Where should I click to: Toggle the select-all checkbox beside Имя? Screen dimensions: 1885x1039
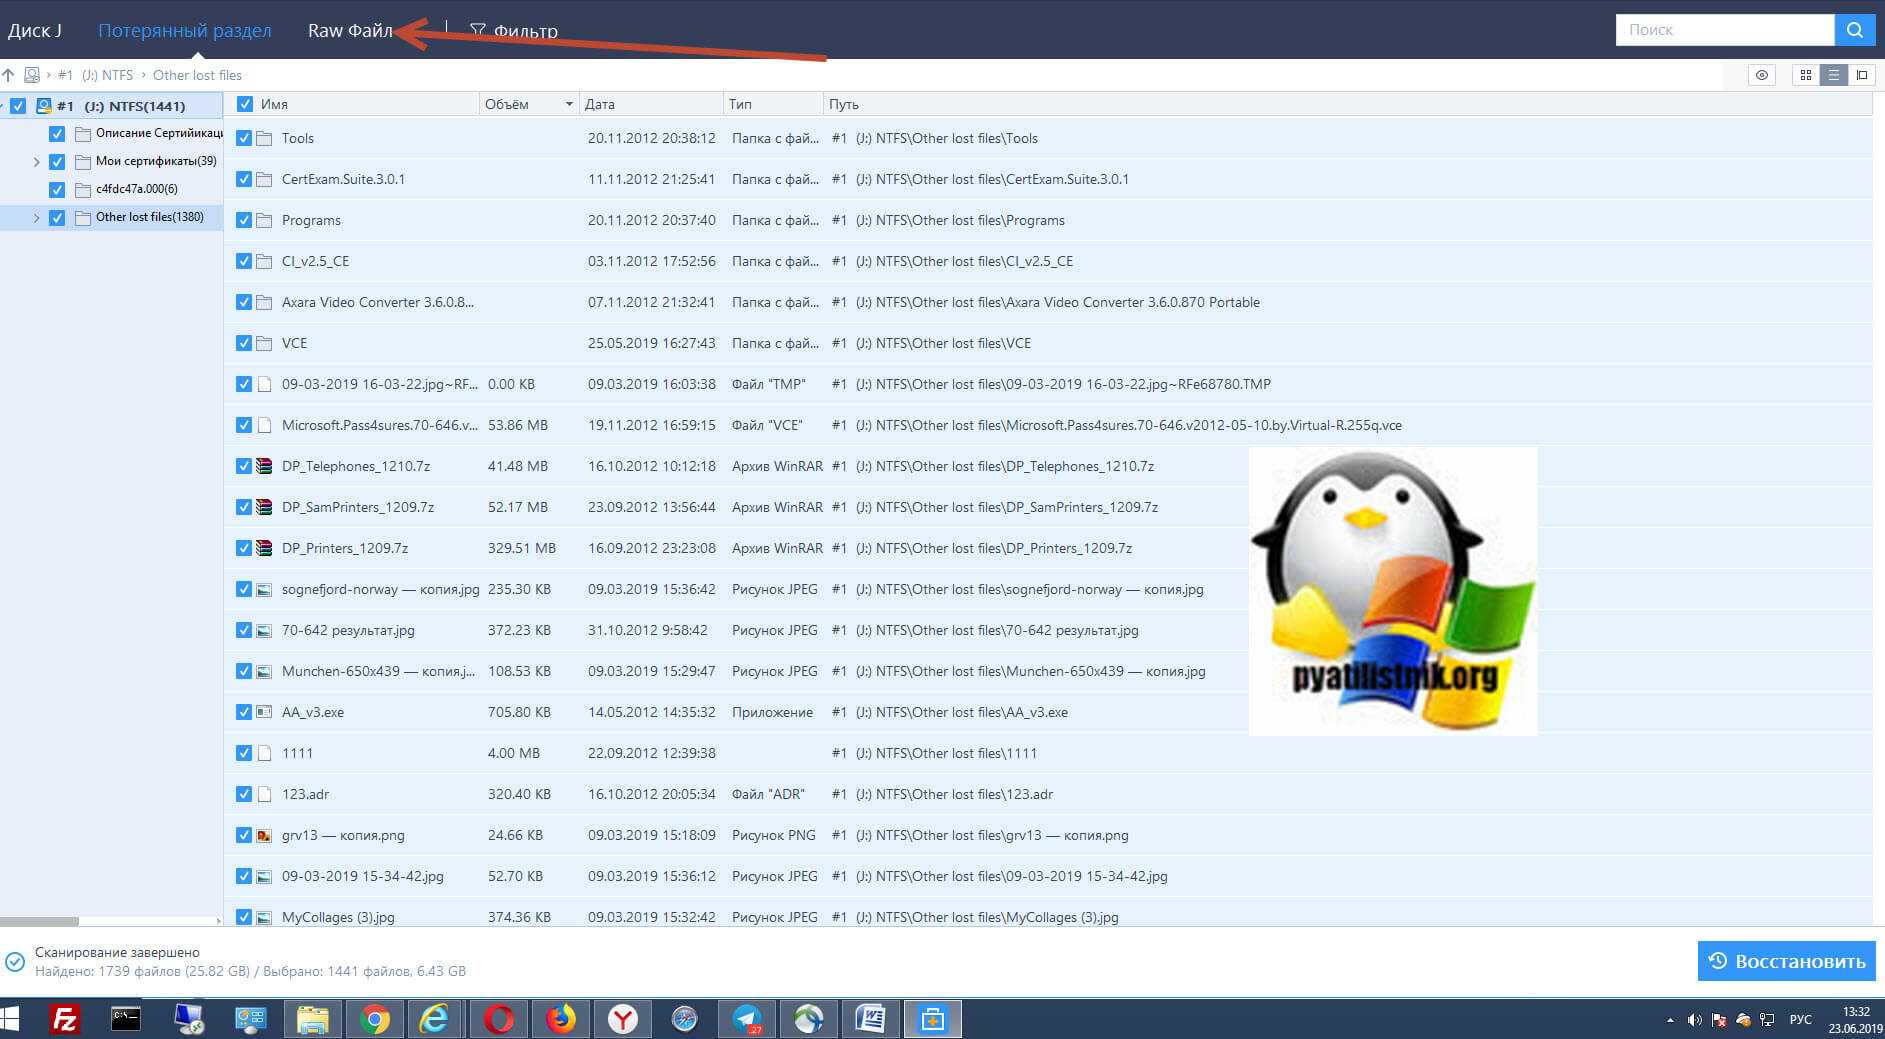tap(245, 104)
